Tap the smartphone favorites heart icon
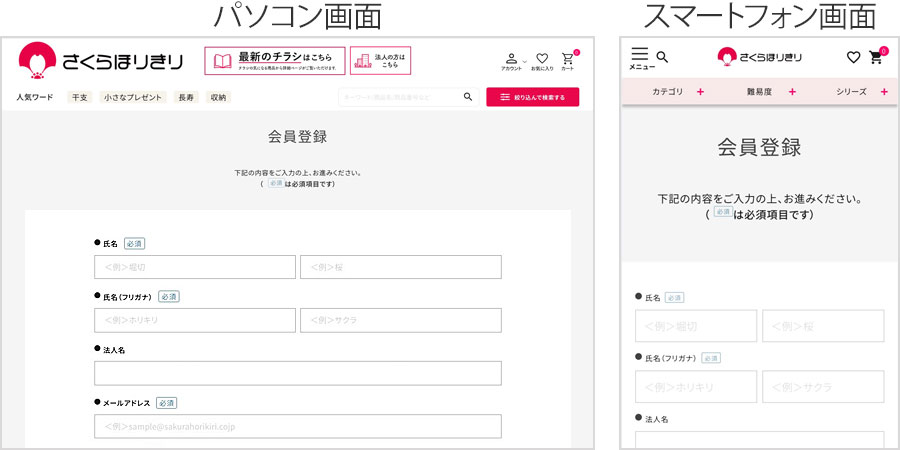Image resolution: width=900 pixels, height=450 pixels. pos(853,57)
